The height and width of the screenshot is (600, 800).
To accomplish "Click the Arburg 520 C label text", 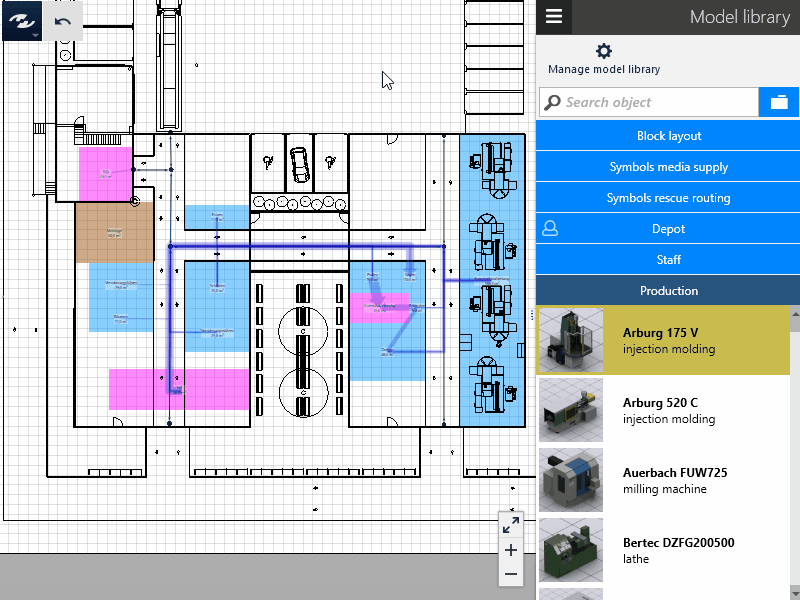I will click(x=660, y=403).
